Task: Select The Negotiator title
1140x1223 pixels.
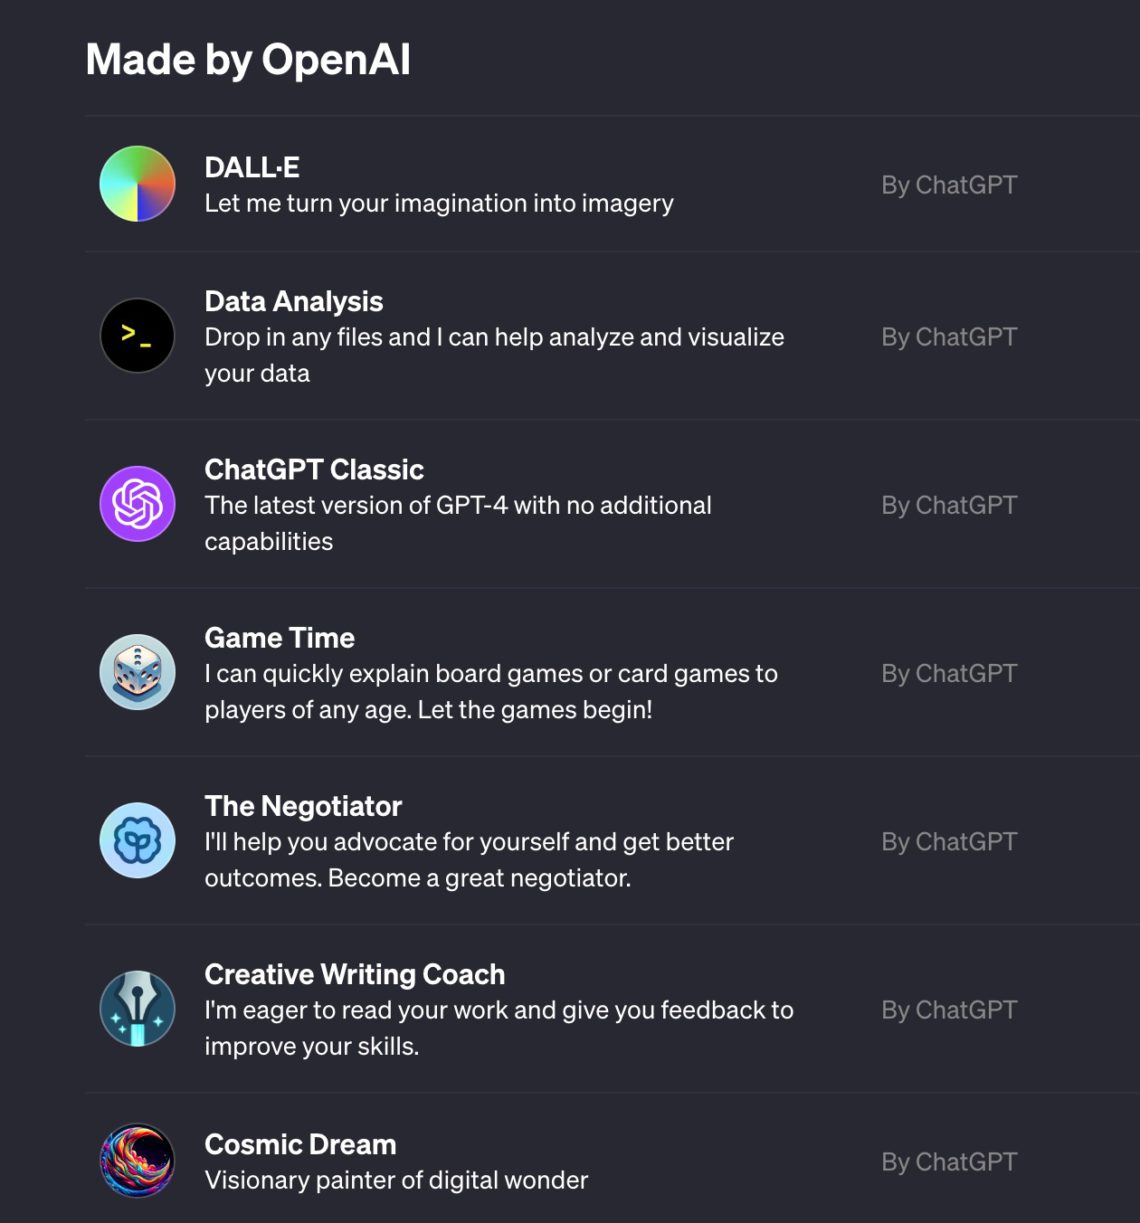Action: [x=303, y=805]
